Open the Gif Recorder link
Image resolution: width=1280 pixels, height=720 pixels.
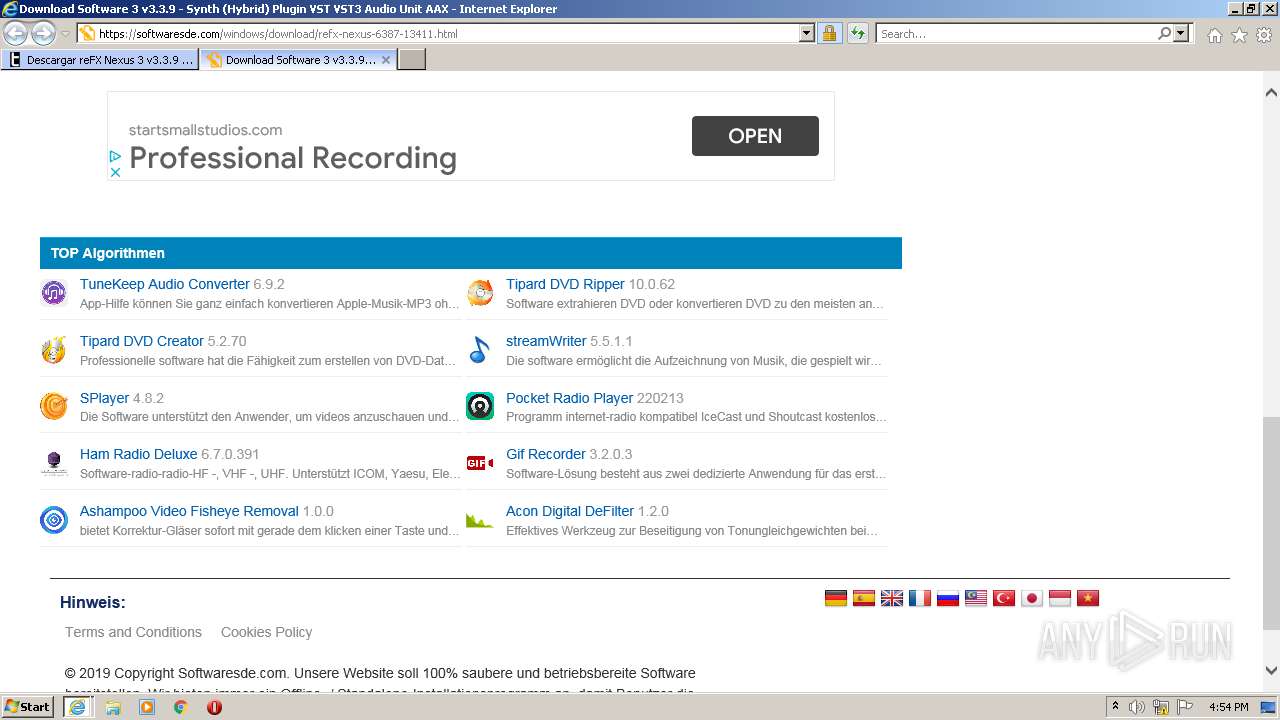[x=546, y=454]
